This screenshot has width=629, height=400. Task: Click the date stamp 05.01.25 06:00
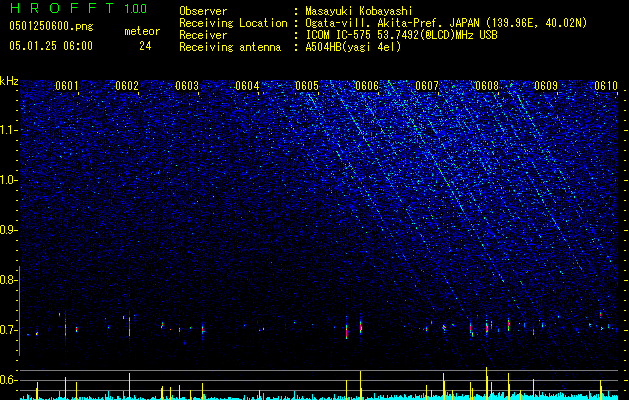click(x=51, y=46)
